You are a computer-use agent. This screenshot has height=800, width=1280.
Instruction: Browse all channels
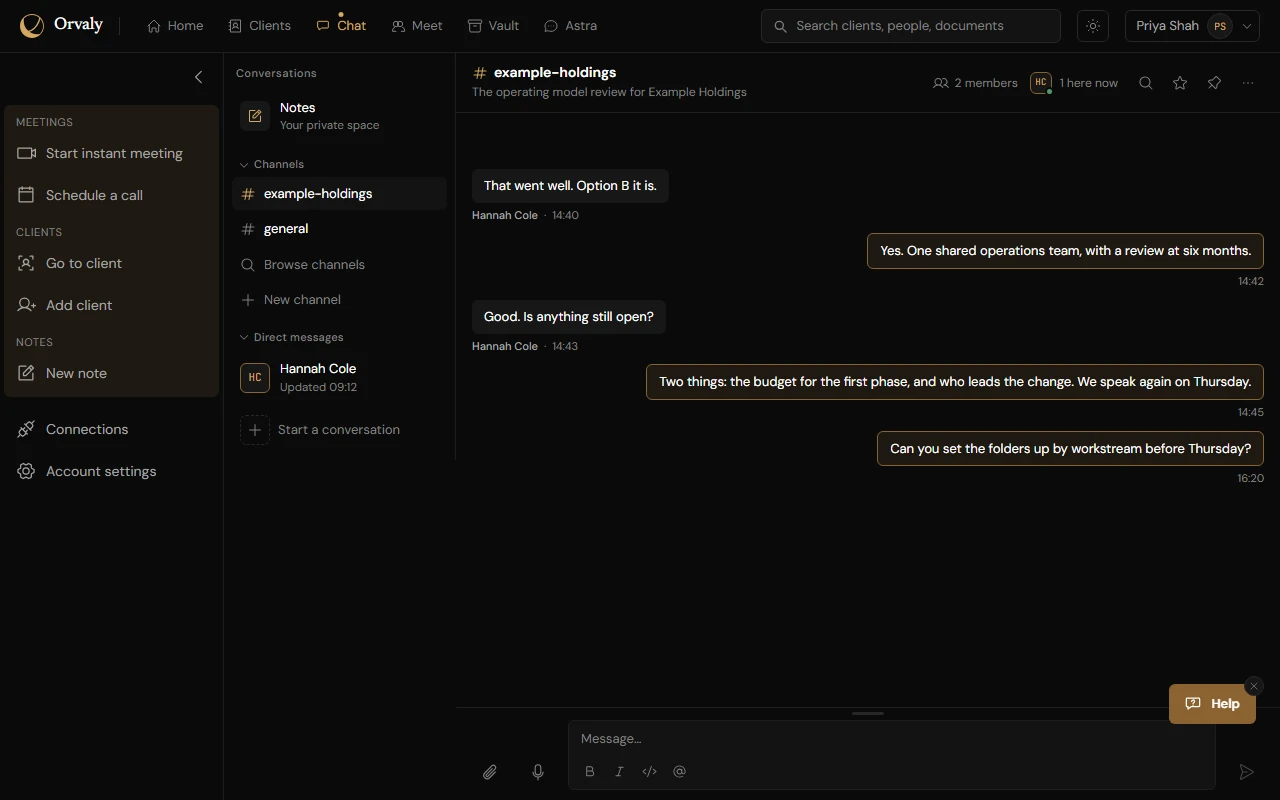pos(339,265)
